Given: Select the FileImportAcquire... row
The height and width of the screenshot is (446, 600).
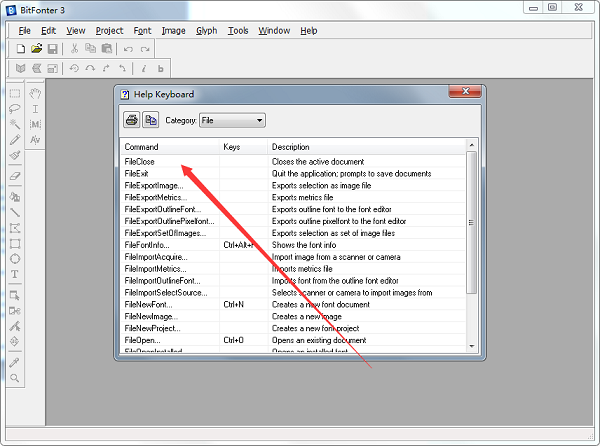Looking at the screenshot, I should click(293, 257).
